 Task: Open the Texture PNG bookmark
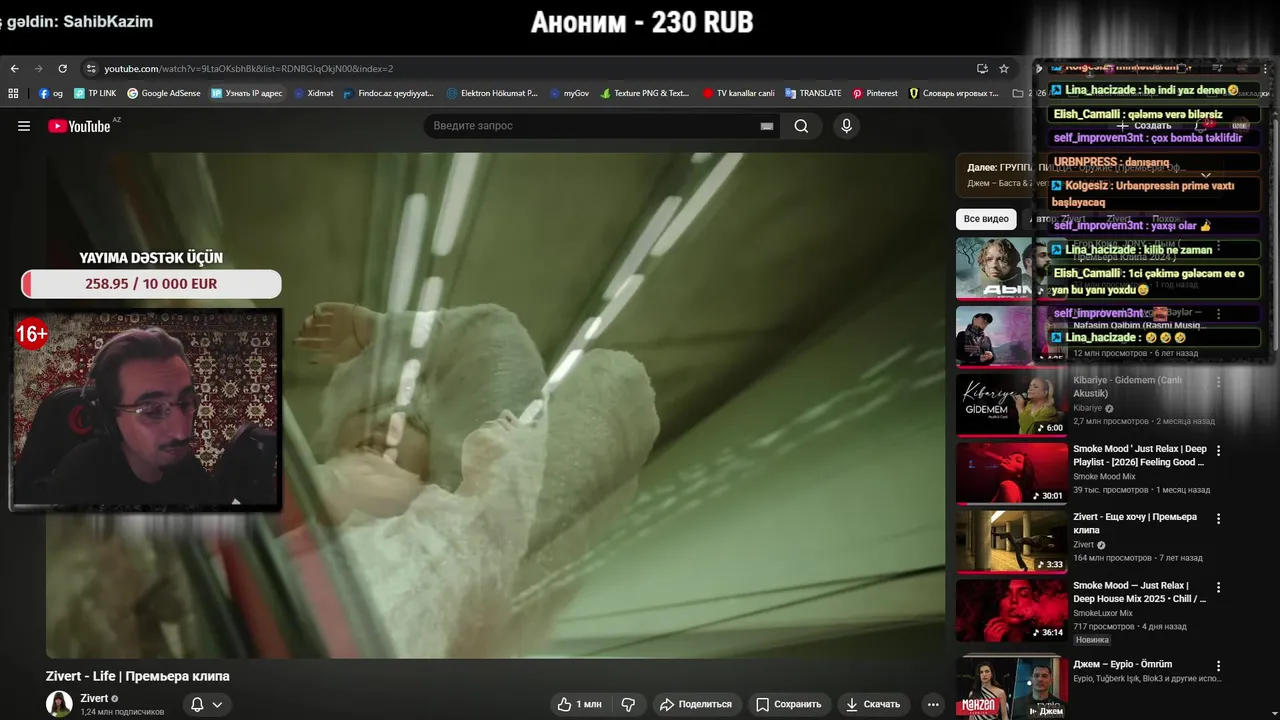(x=645, y=93)
